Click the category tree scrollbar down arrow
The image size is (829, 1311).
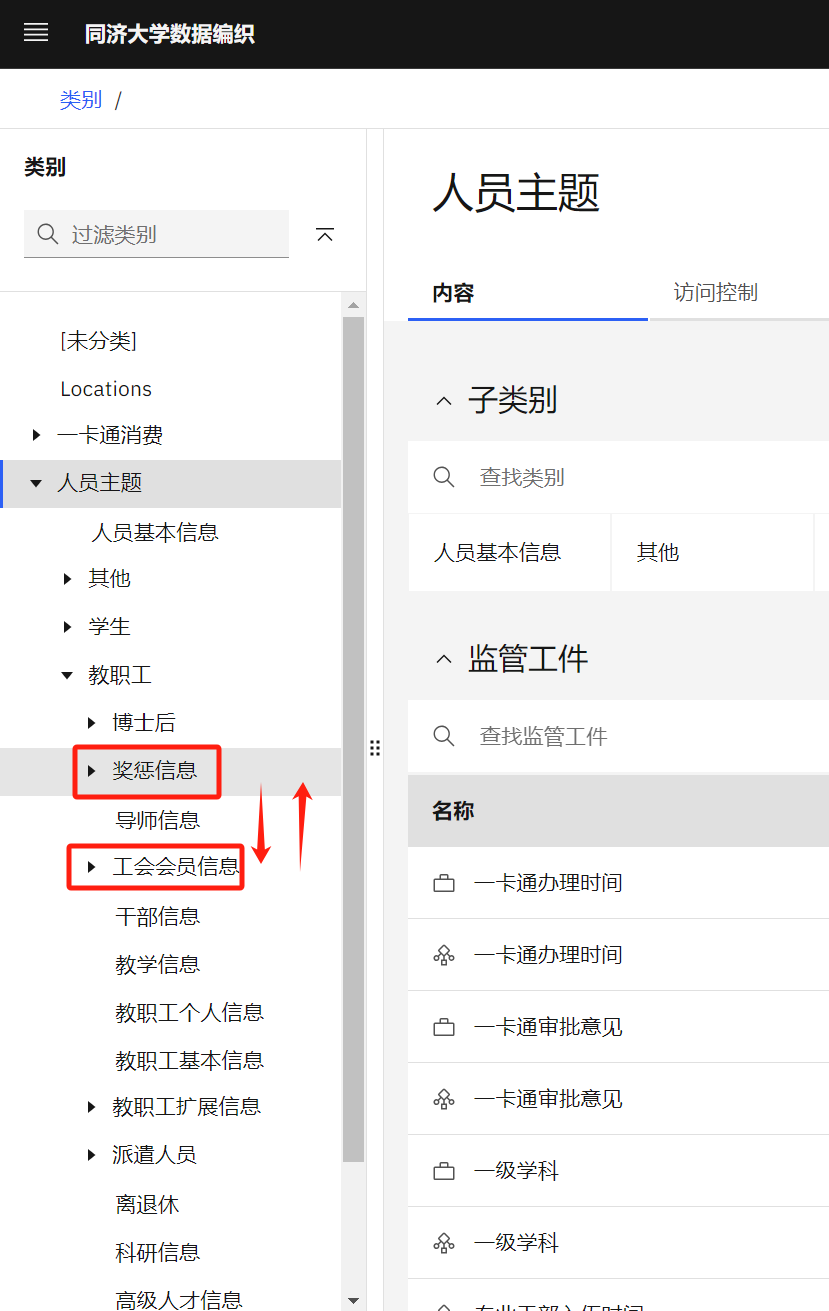pos(353,1300)
